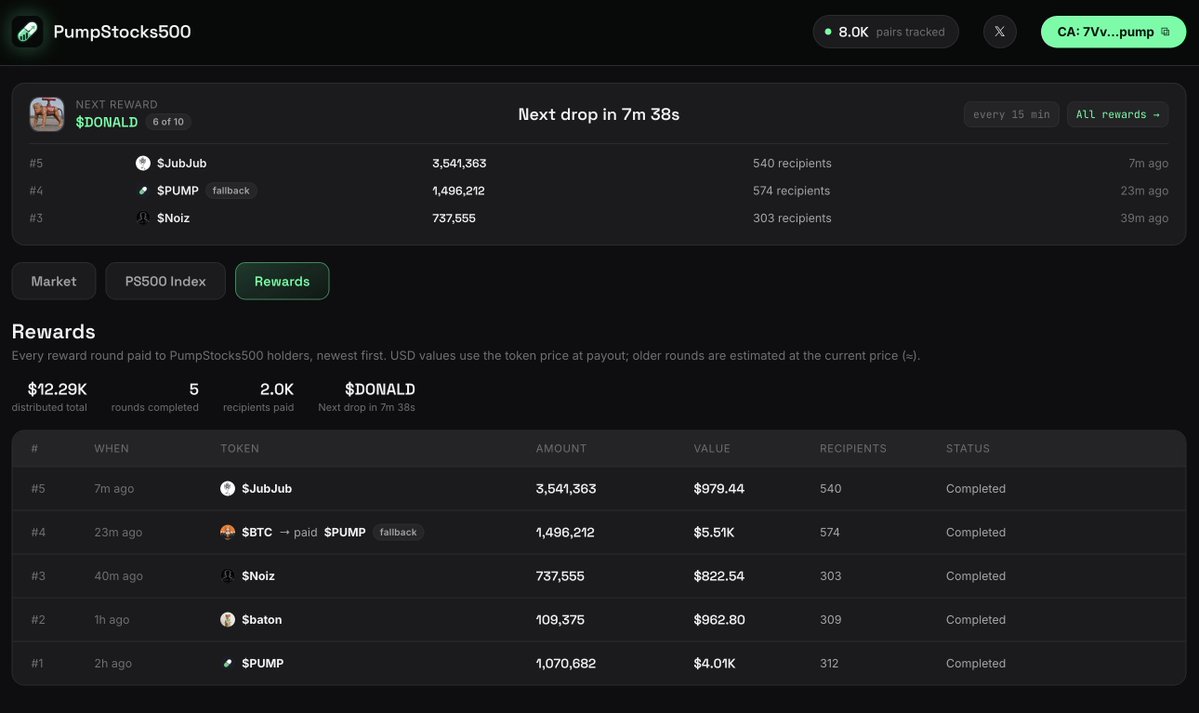The height and width of the screenshot is (713, 1199).
Task: Click the $JubJub token icon in top panel
Action: (143, 163)
